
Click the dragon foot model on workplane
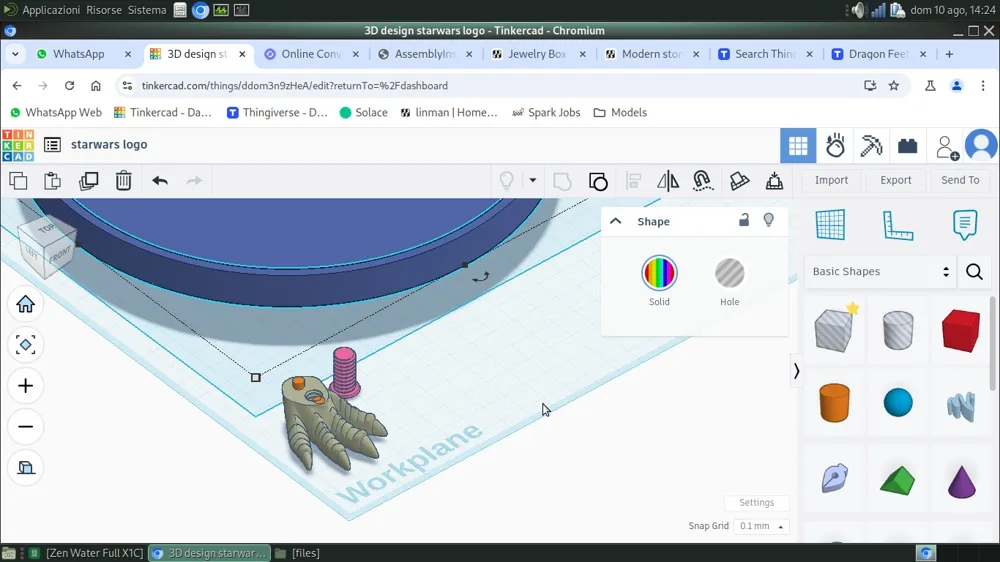[x=330, y=424]
